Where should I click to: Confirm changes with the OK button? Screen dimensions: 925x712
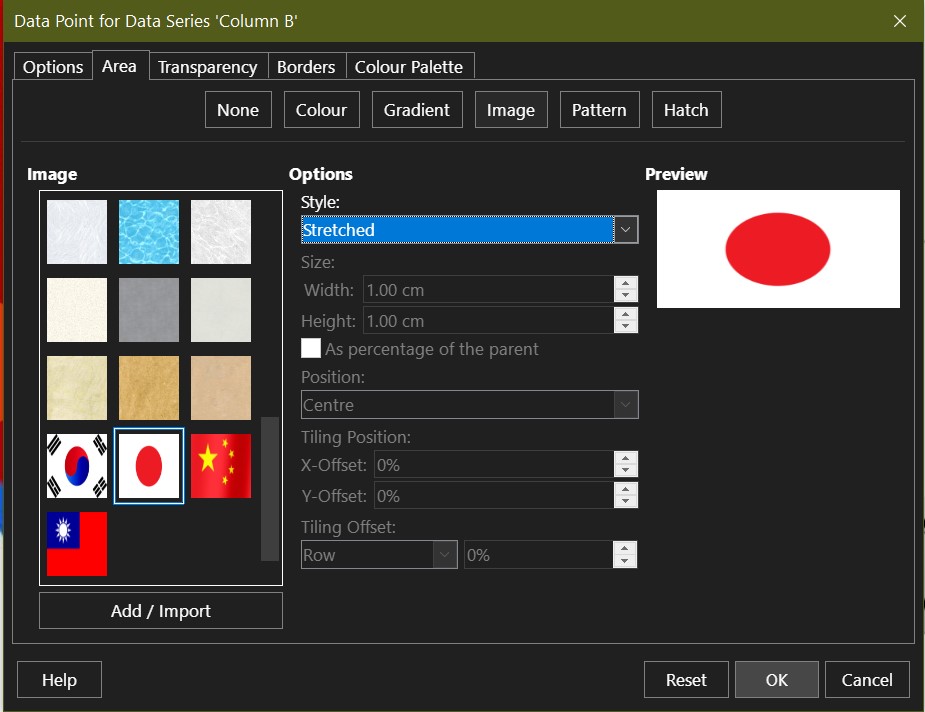point(776,680)
